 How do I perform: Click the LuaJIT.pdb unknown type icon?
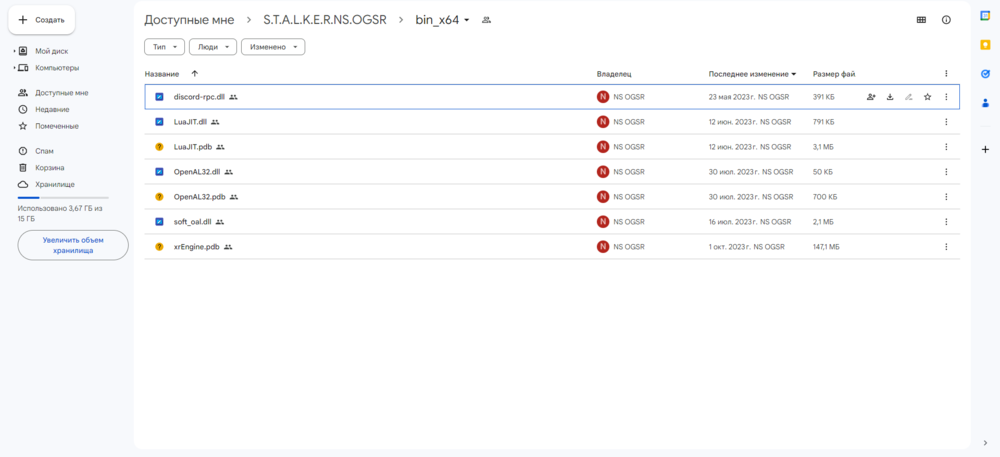coord(159,147)
